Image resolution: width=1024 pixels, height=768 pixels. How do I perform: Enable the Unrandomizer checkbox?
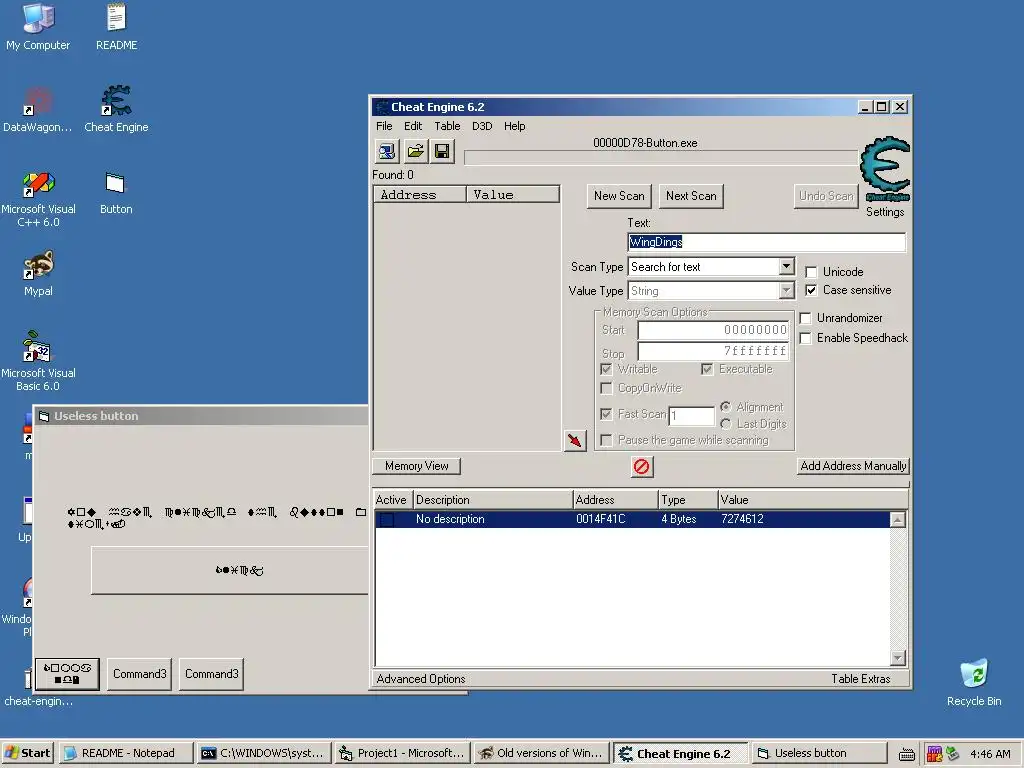pos(806,318)
